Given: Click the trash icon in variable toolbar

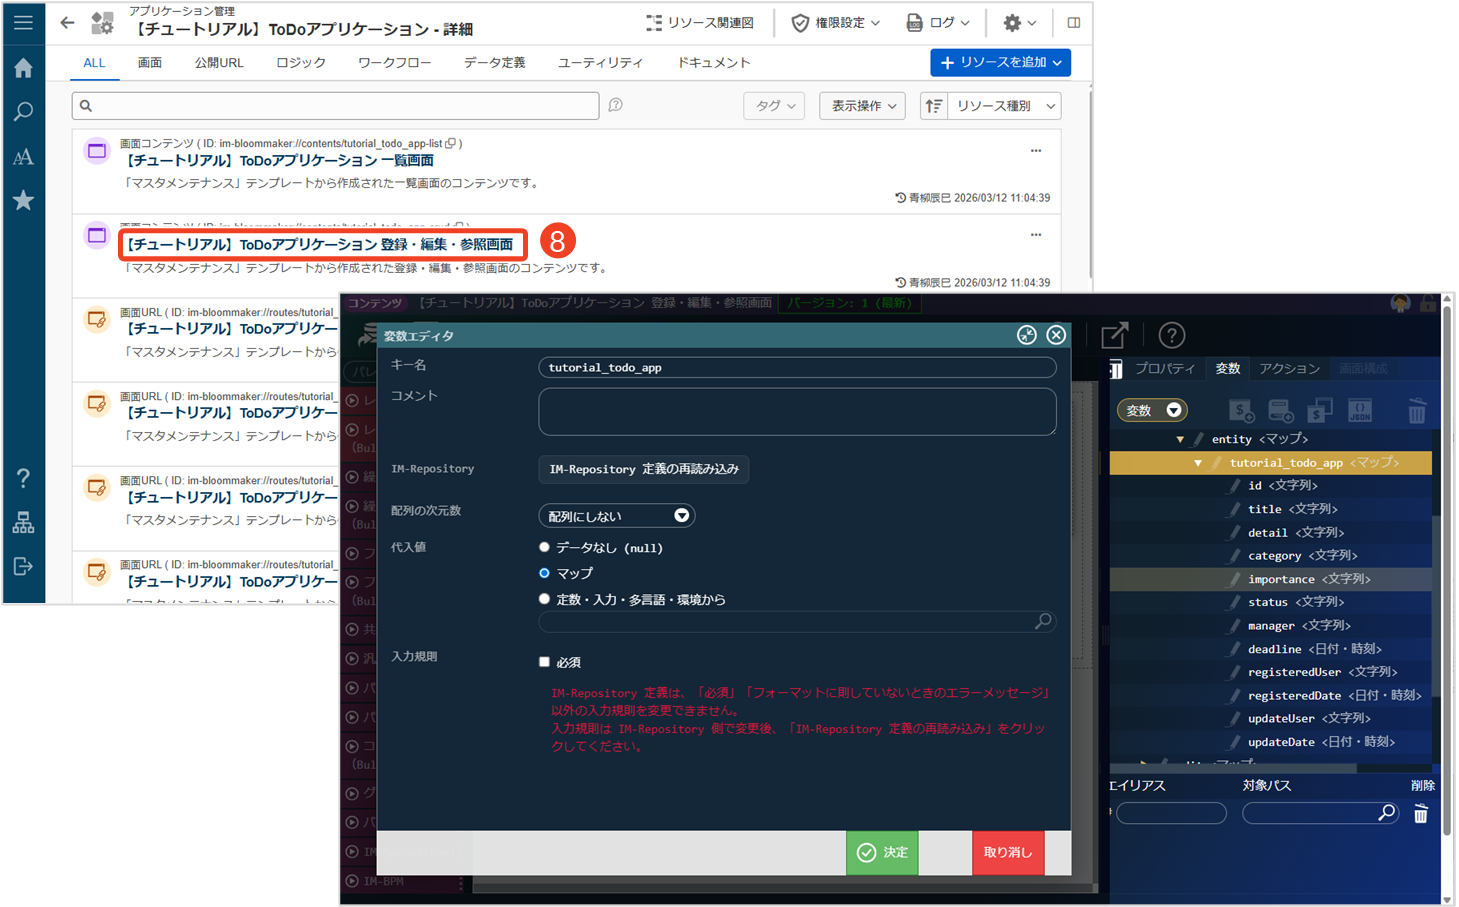Looking at the screenshot, I should [1416, 411].
